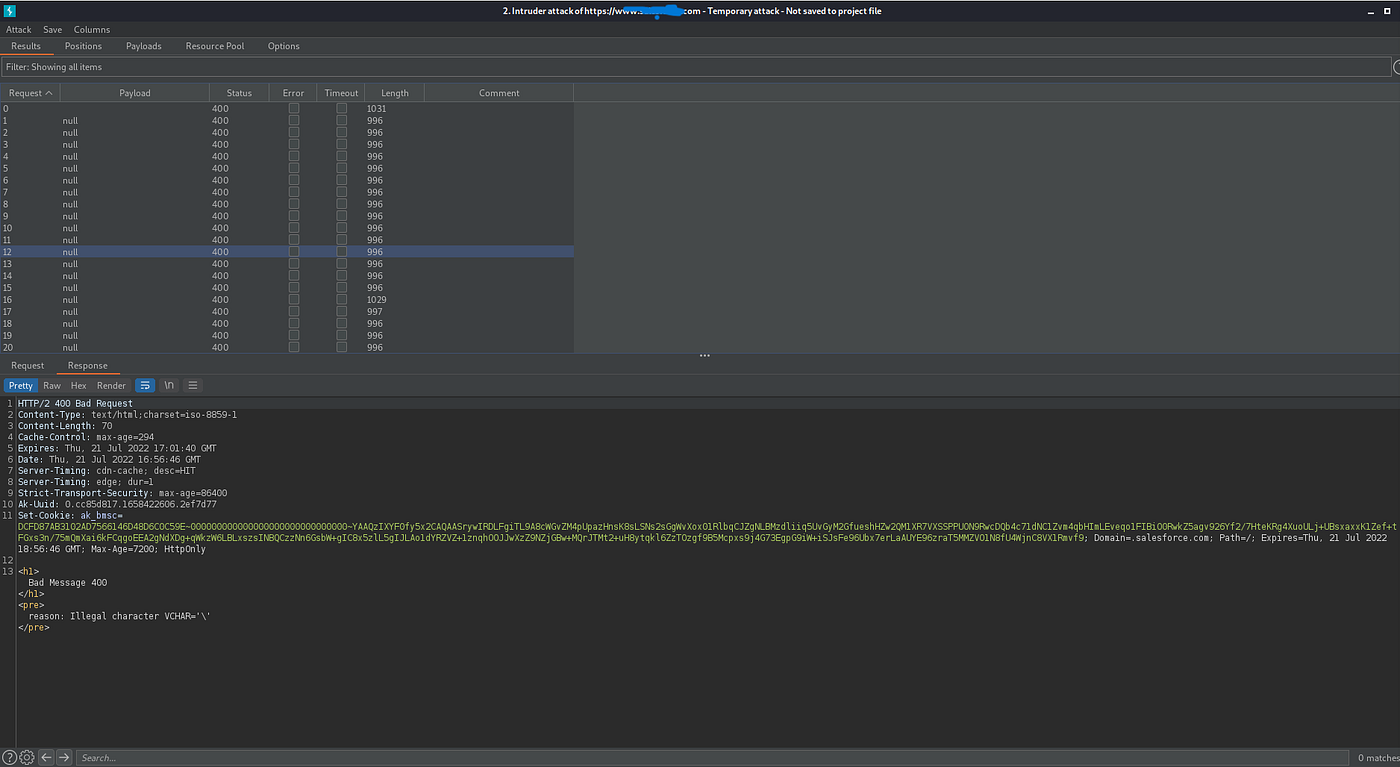
Task: Switch to the Request message tab
Action: click(28, 366)
